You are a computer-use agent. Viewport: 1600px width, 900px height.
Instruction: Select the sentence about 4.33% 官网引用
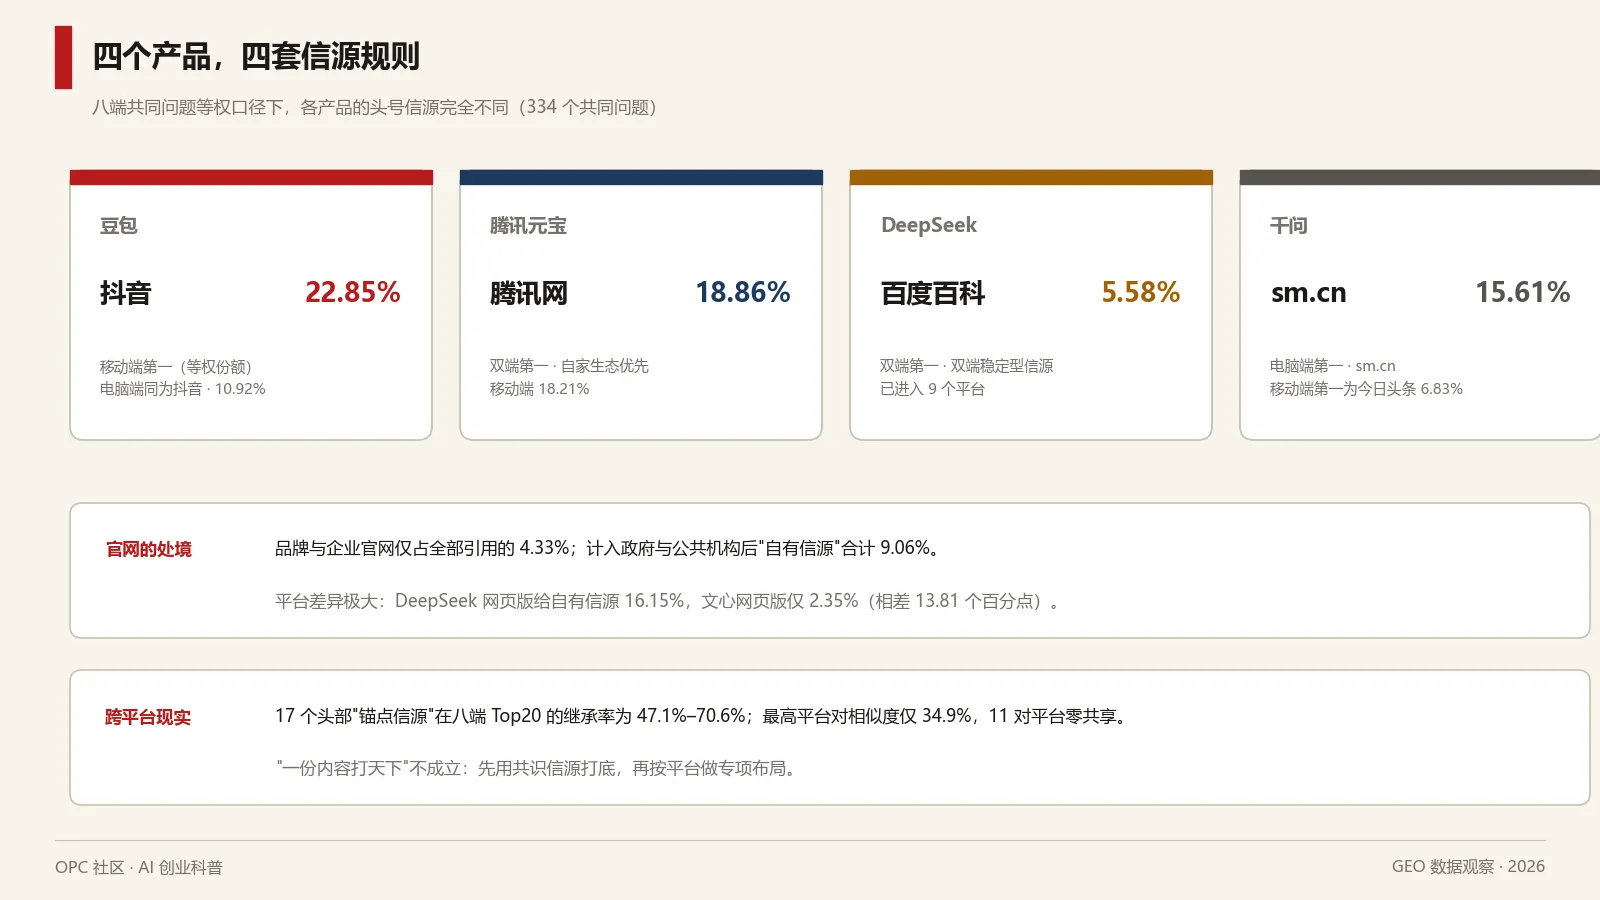click(x=609, y=548)
